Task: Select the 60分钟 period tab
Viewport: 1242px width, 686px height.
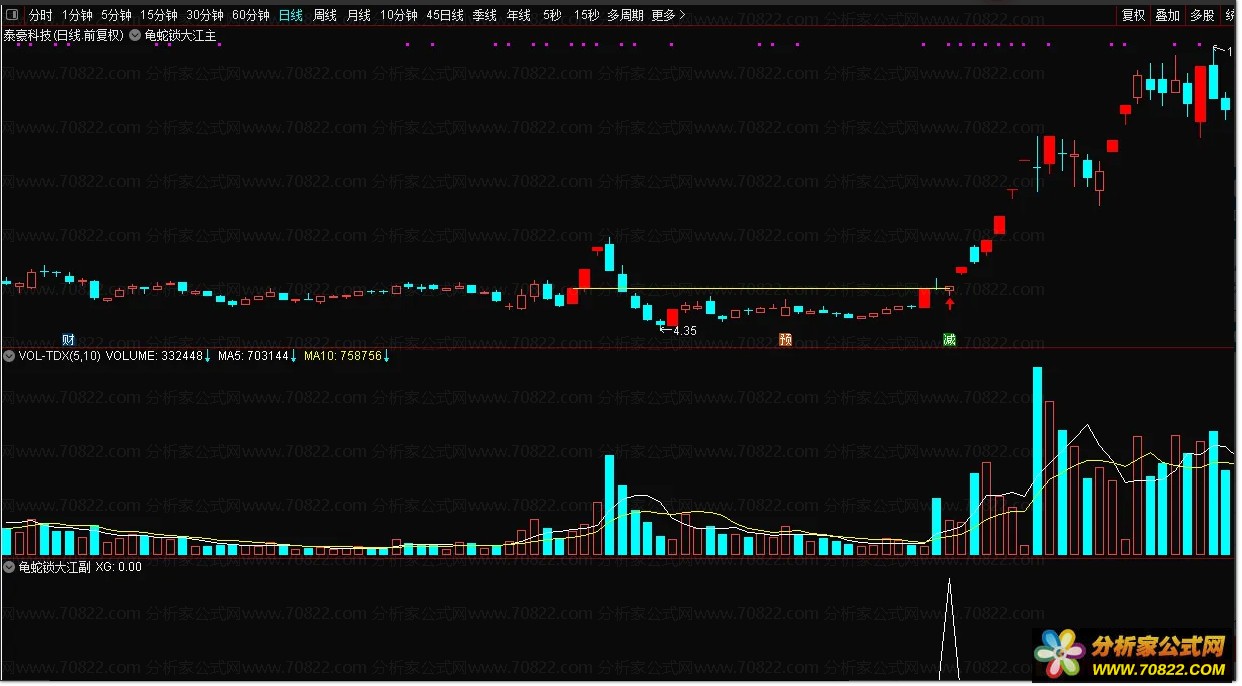Action: (x=250, y=15)
